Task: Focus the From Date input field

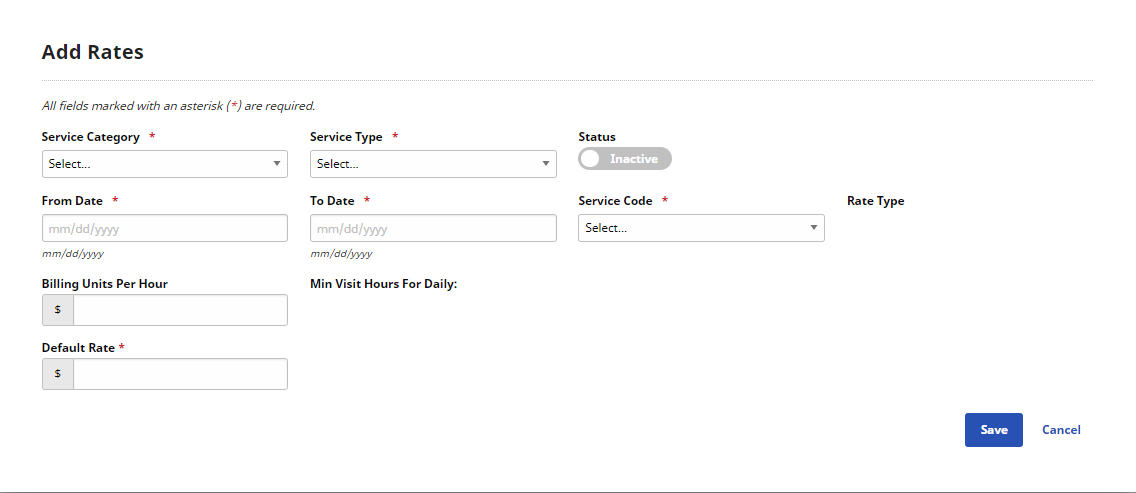Action: point(164,228)
